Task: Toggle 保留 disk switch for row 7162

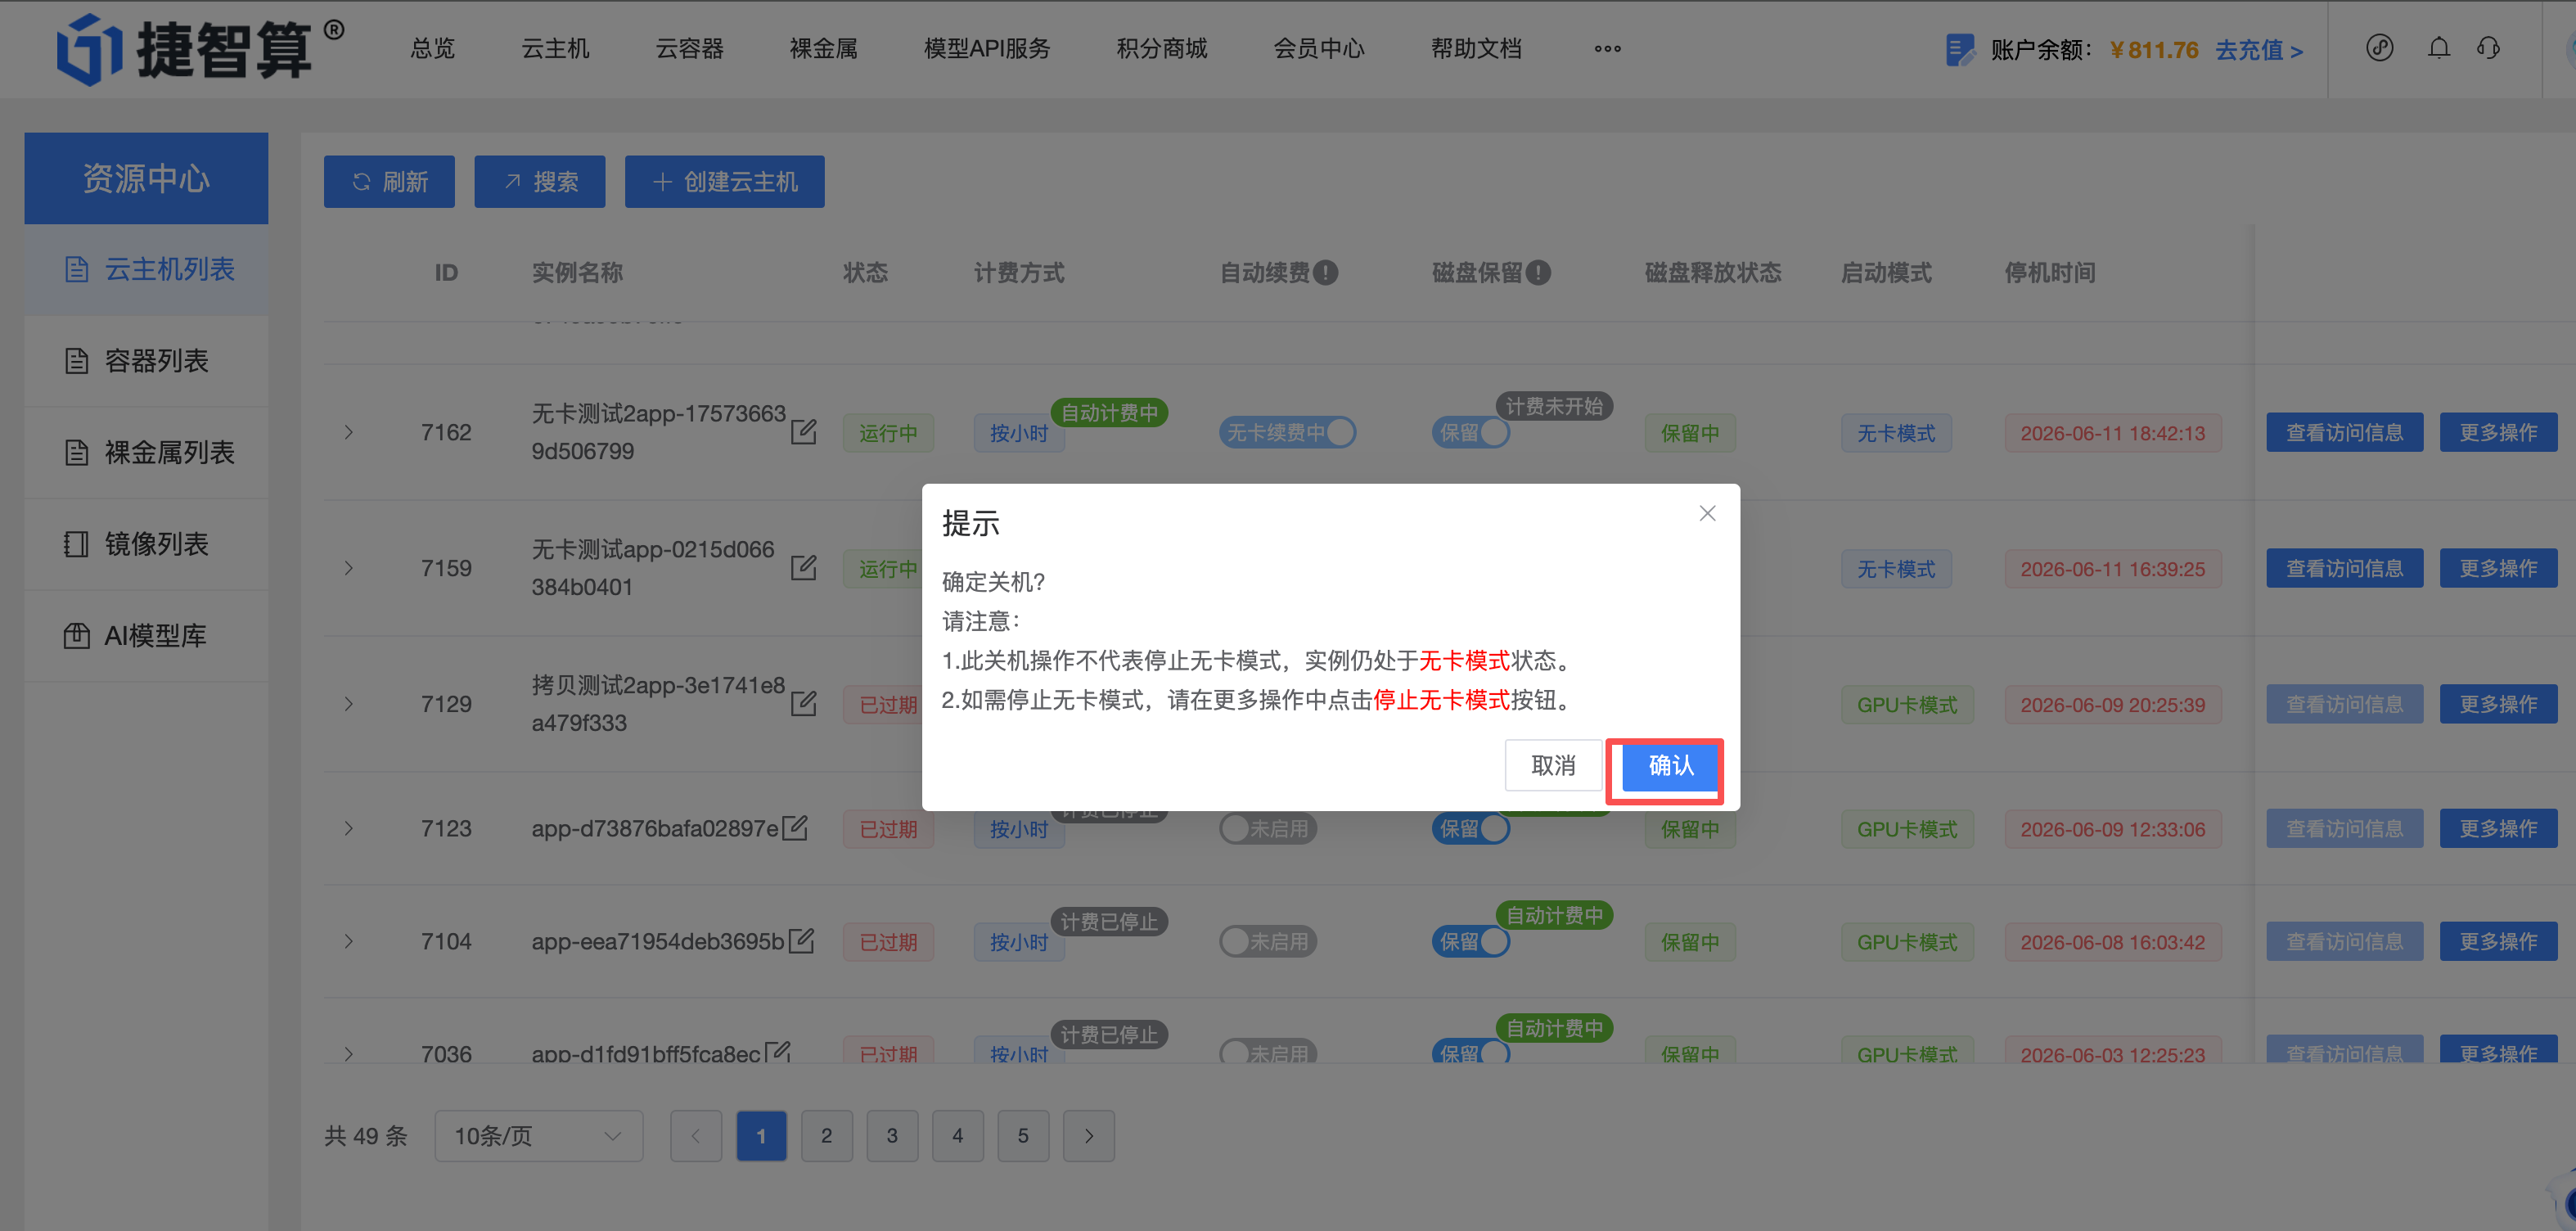Action: [x=1471, y=433]
